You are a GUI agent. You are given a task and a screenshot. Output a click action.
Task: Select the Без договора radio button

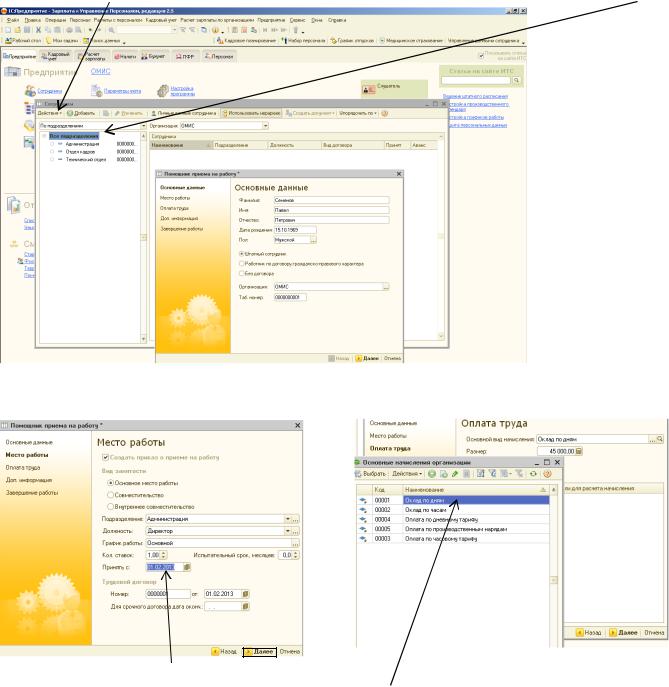point(241,273)
